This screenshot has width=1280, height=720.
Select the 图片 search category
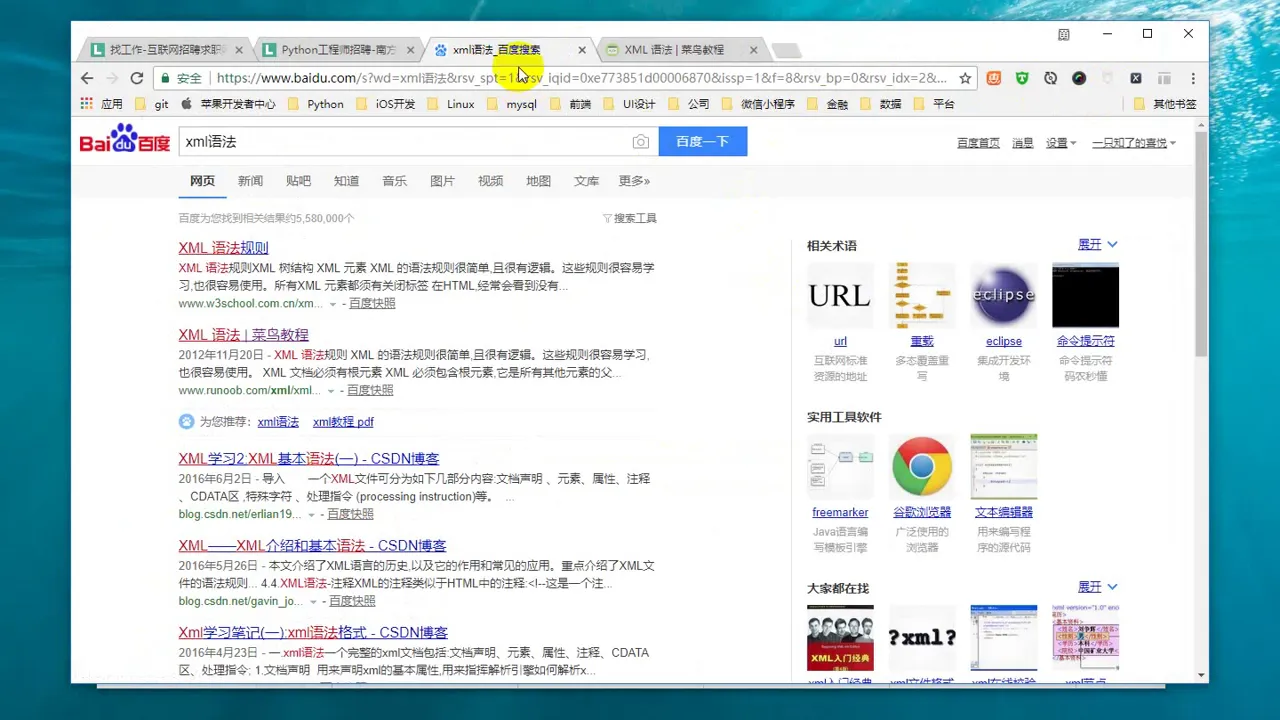click(442, 181)
